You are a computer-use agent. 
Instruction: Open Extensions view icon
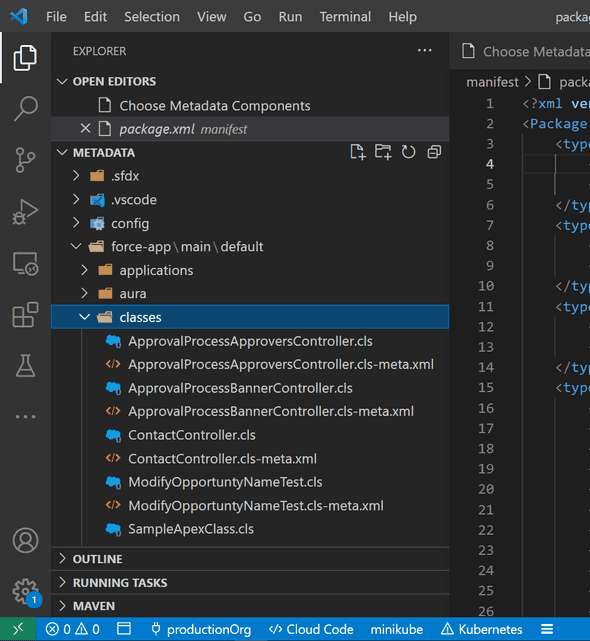pyautogui.click(x=25, y=315)
